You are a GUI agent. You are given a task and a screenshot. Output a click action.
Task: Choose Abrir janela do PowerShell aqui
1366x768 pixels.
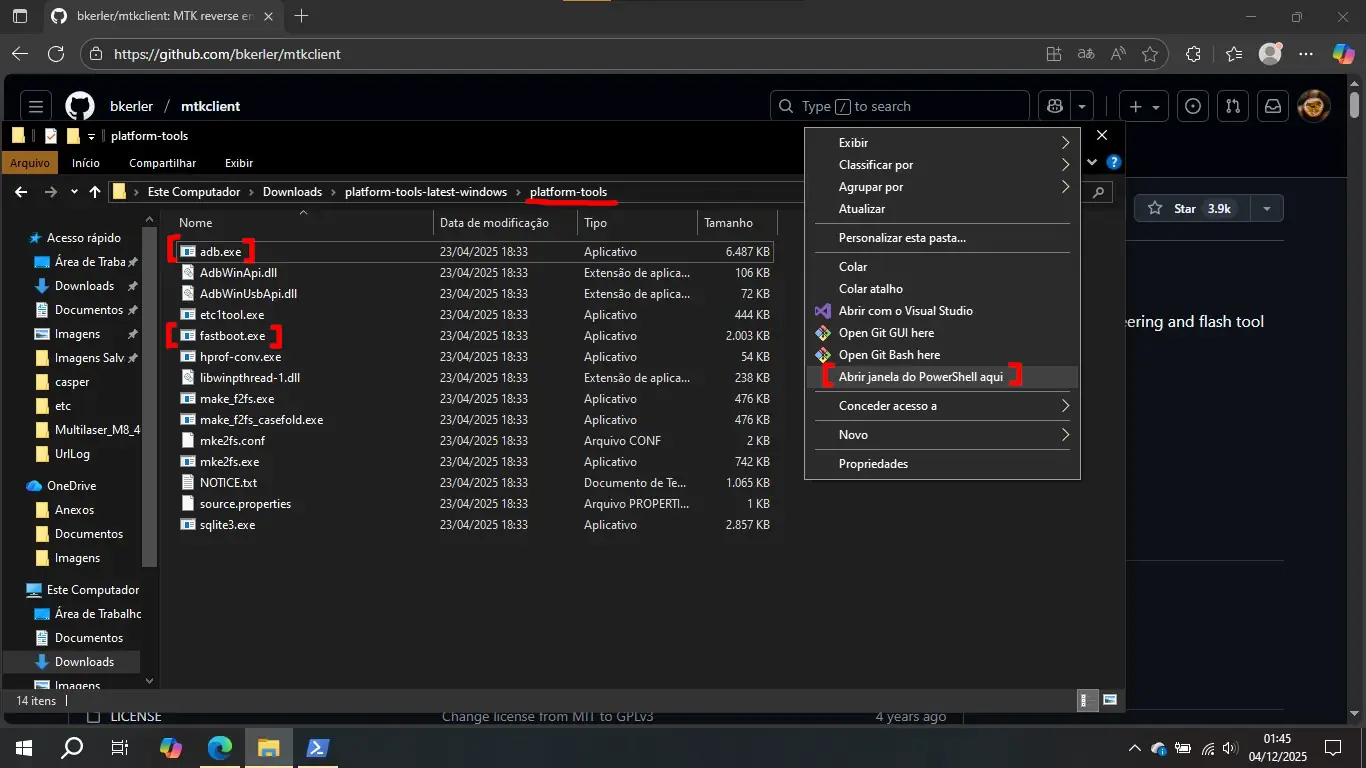click(920, 377)
